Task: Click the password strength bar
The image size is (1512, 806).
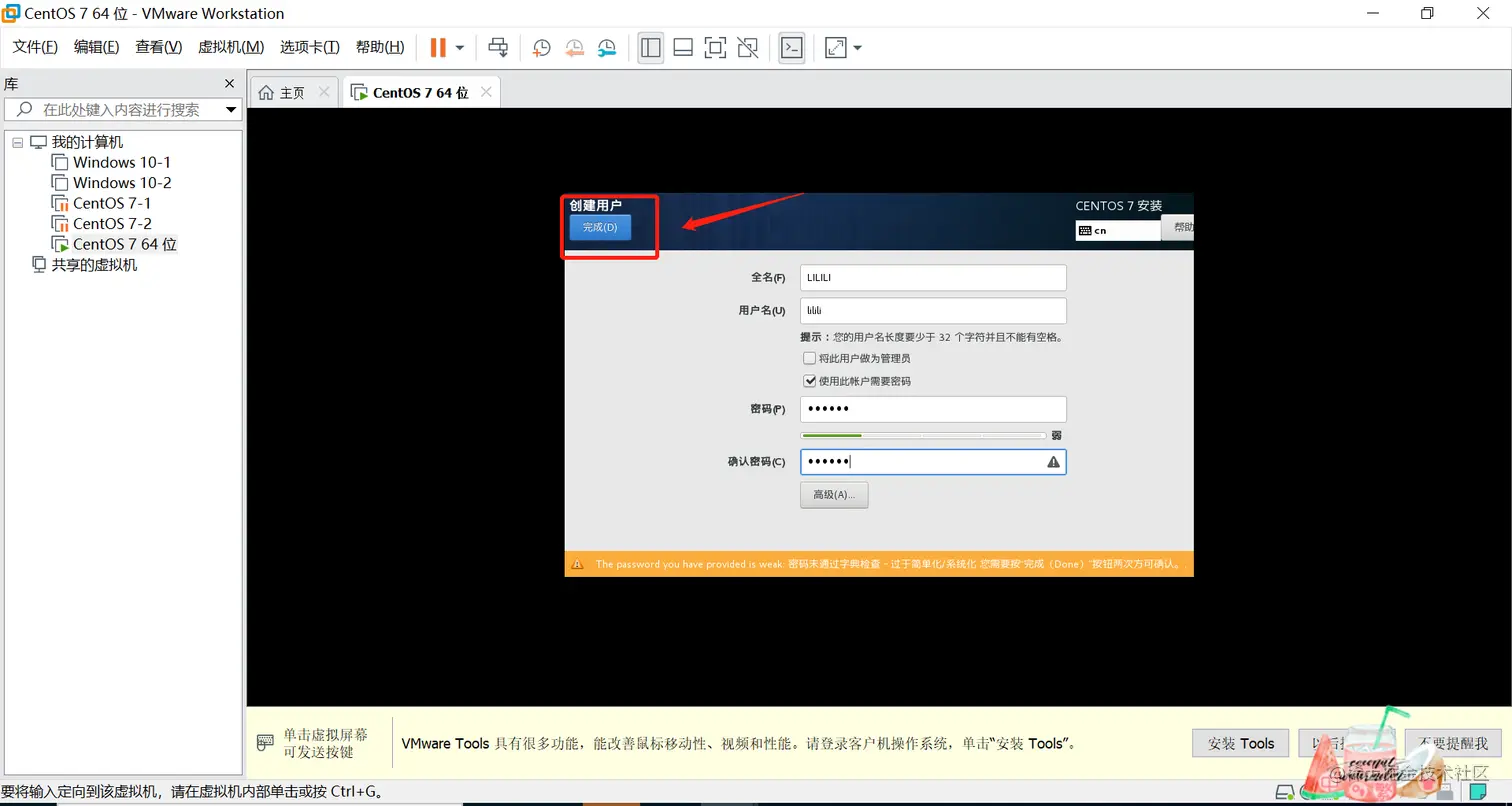Action: click(x=923, y=436)
